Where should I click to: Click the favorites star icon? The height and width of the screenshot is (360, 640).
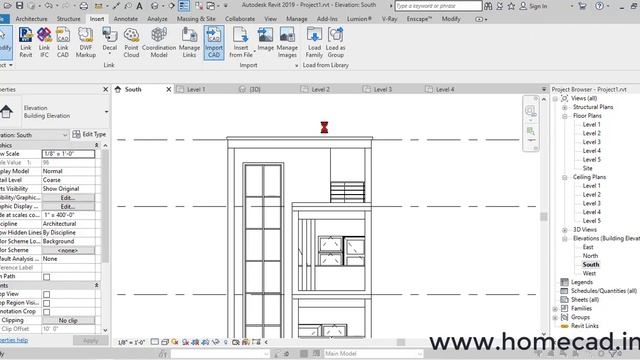(511, 6)
